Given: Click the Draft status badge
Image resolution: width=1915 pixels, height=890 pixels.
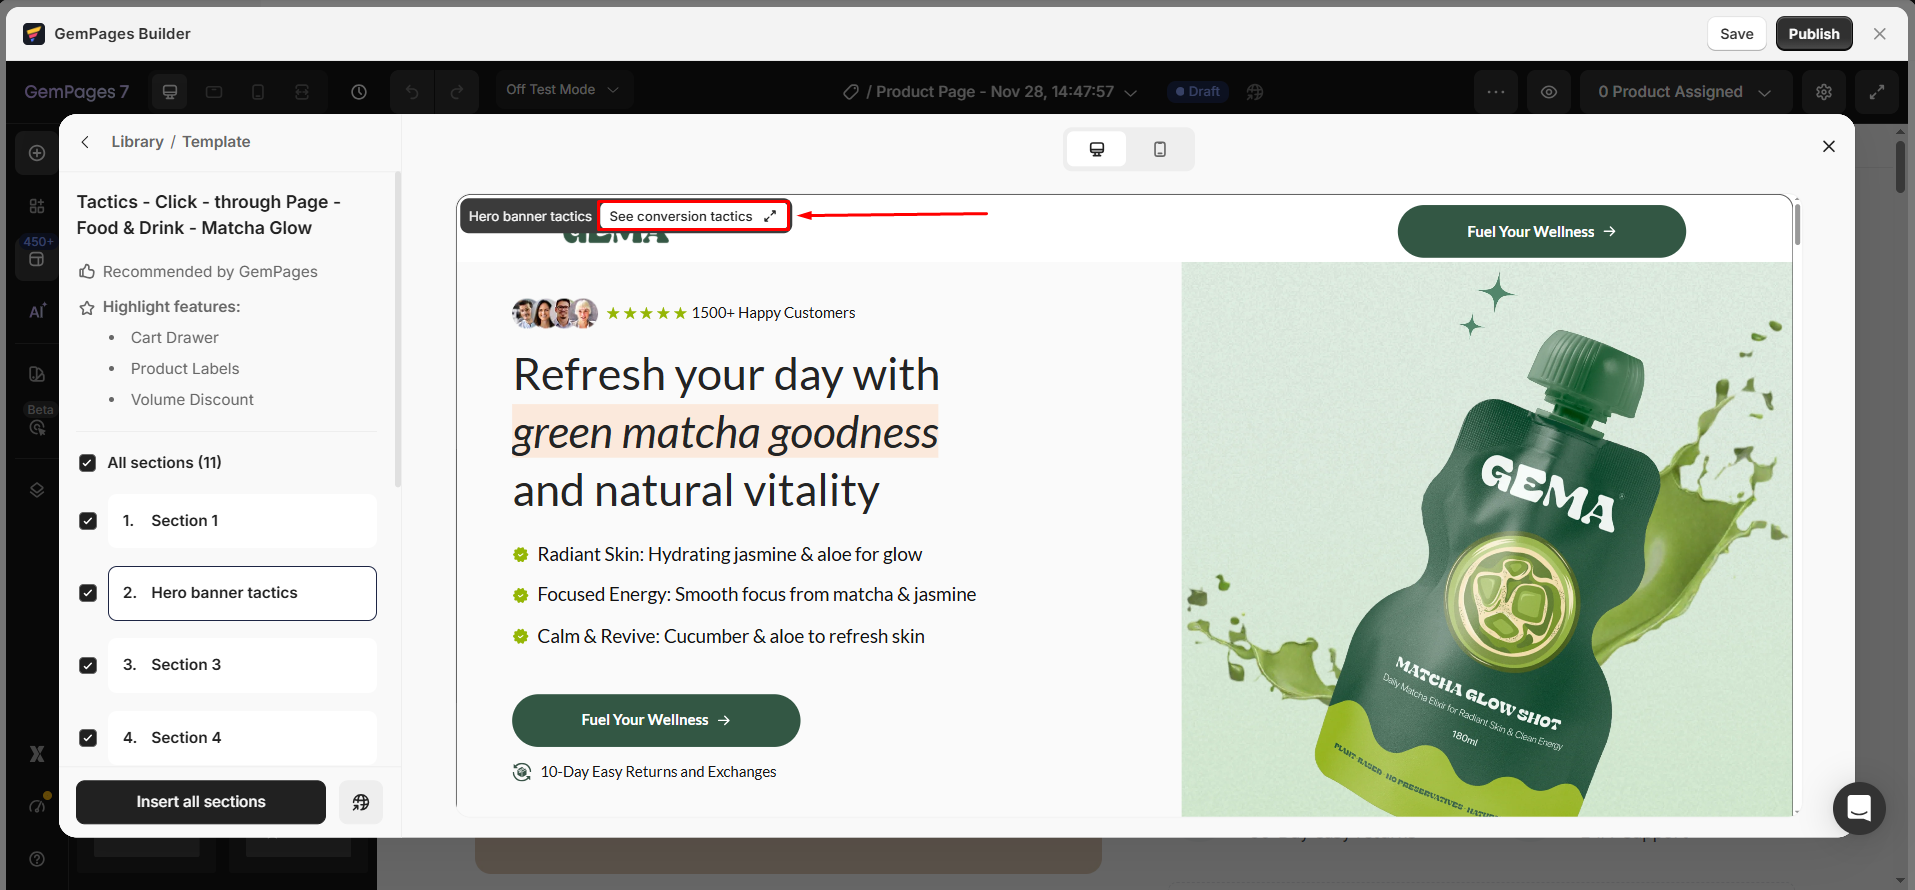Looking at the screenshot, I should tap(1198, 92).
